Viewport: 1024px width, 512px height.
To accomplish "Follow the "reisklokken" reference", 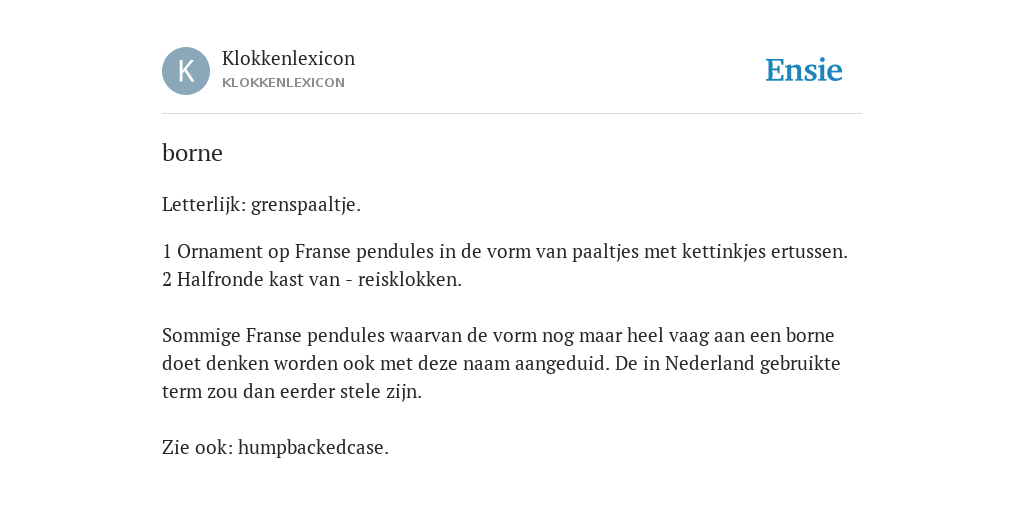I will (408, 280).
